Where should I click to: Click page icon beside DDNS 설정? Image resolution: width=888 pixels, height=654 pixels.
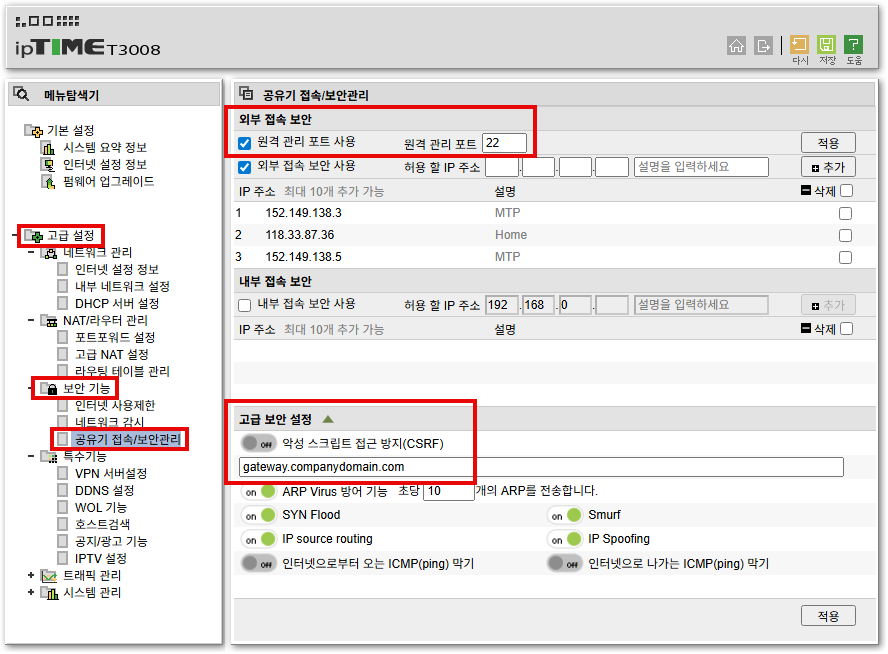(x=63, y=490)
